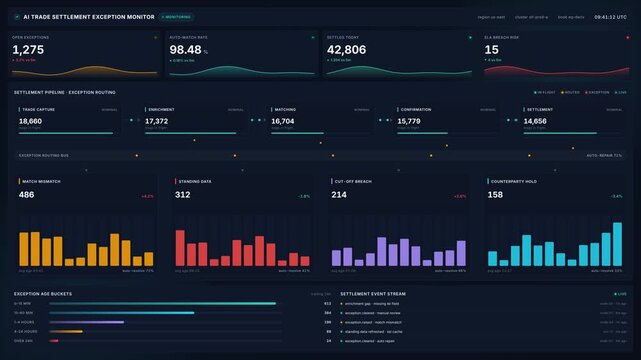Select the Enrichment pipeline stage
Viewport: 641px width, 360px height.
194,121
